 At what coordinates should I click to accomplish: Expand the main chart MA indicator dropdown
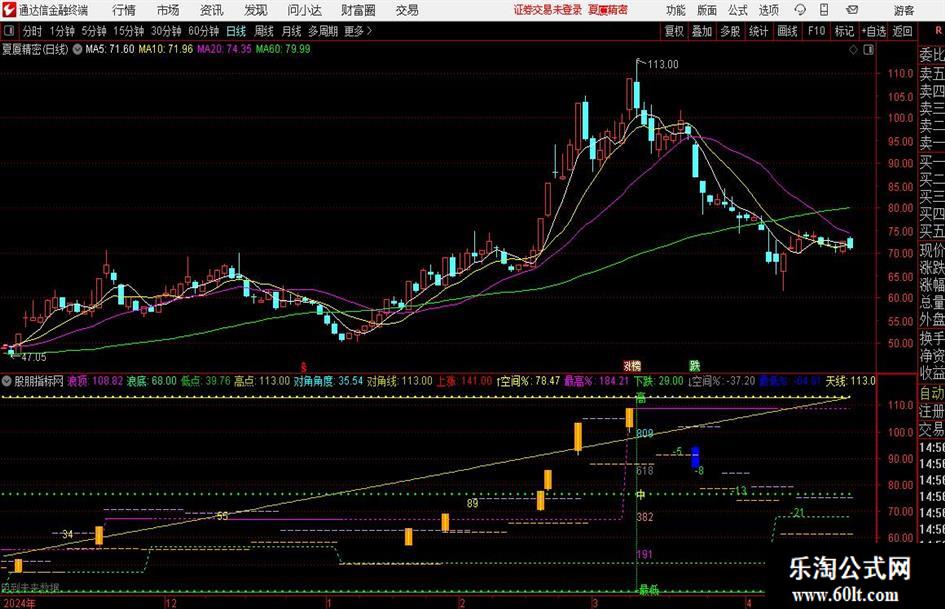point(77,49)
